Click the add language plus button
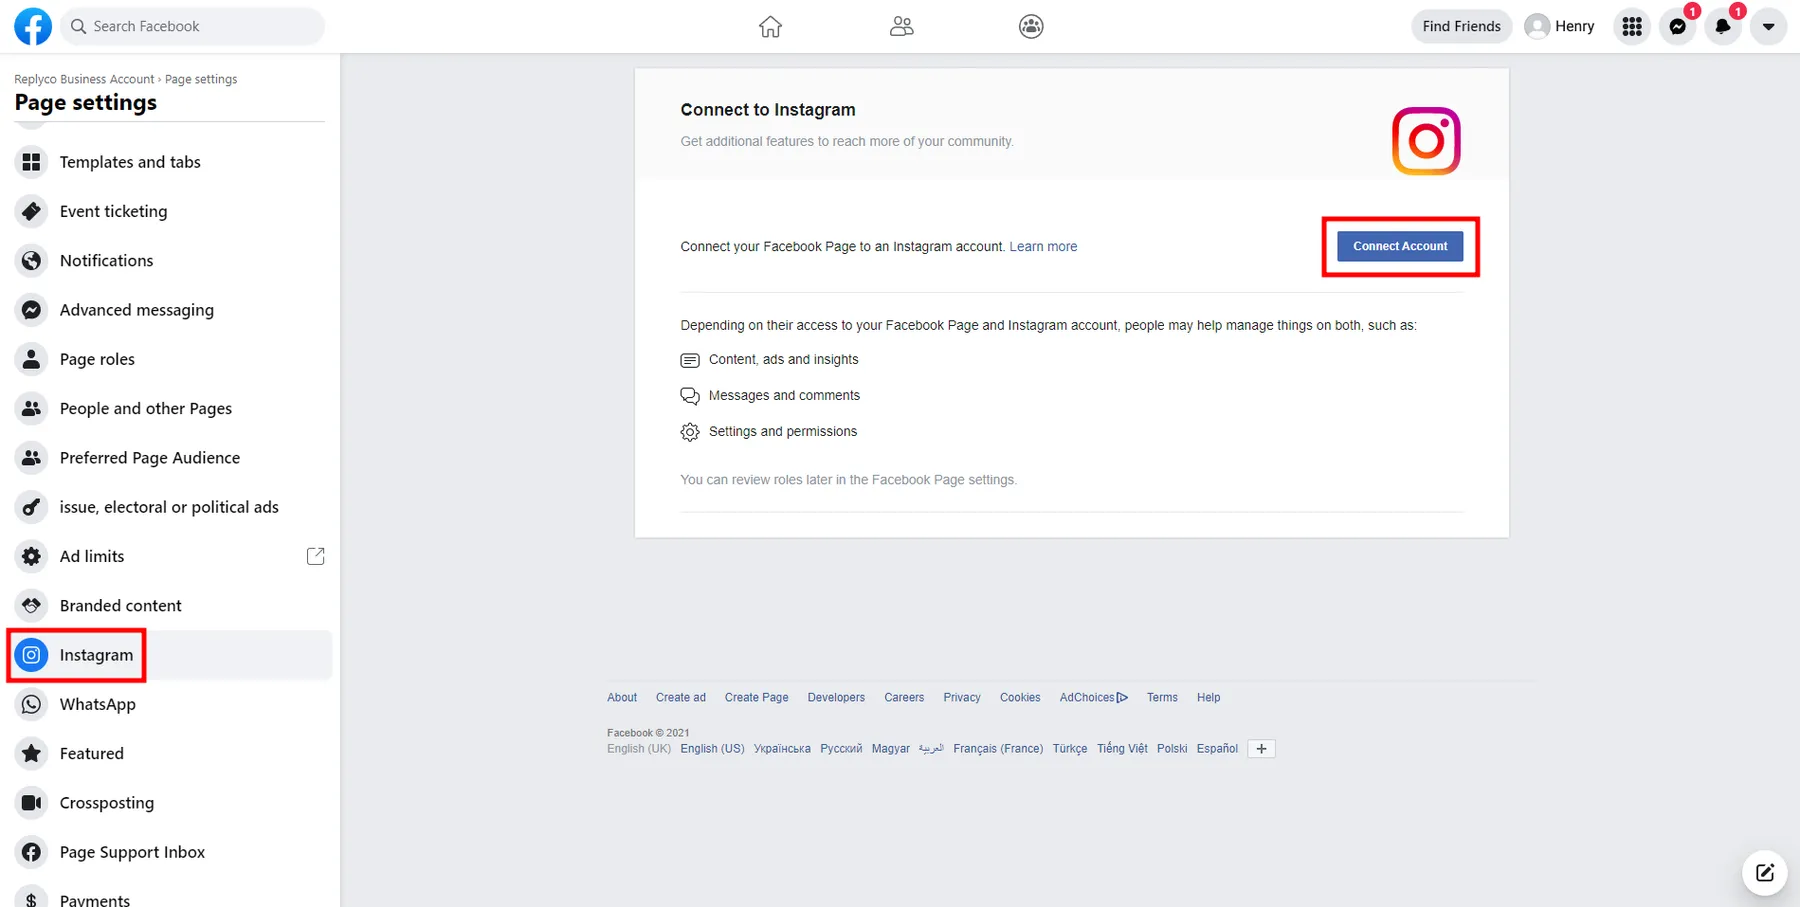The width and height of the screenshot is (1800, 907). click(x=1261, y=749)
